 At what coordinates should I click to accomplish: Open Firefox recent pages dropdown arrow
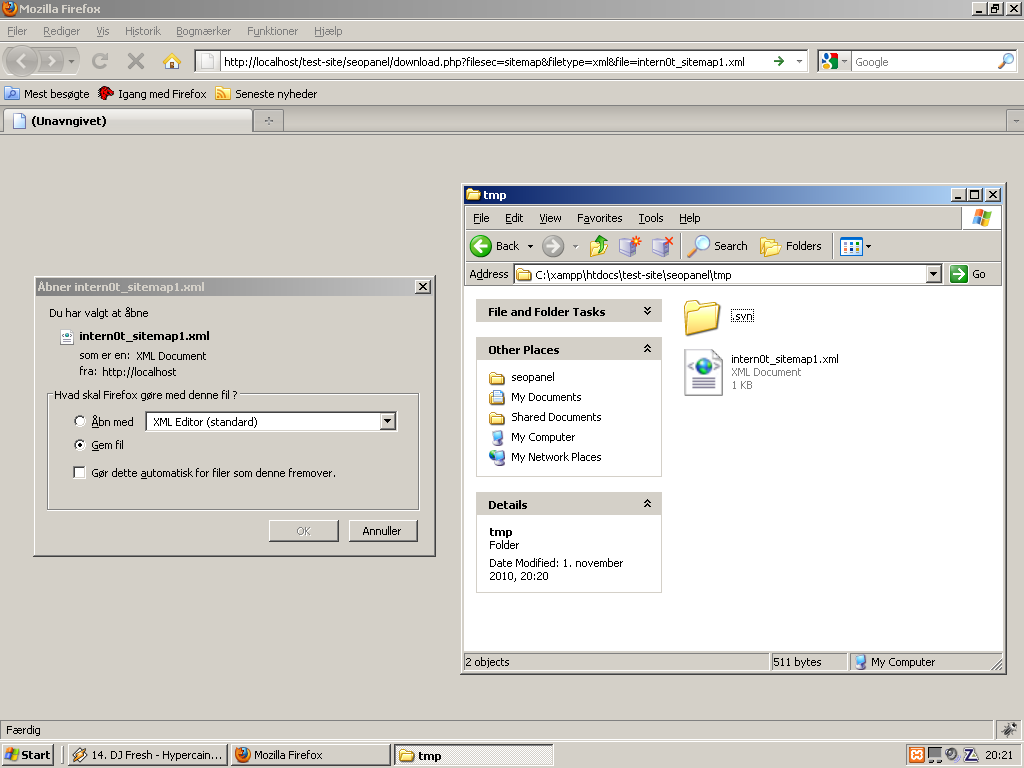pos(71,62)
